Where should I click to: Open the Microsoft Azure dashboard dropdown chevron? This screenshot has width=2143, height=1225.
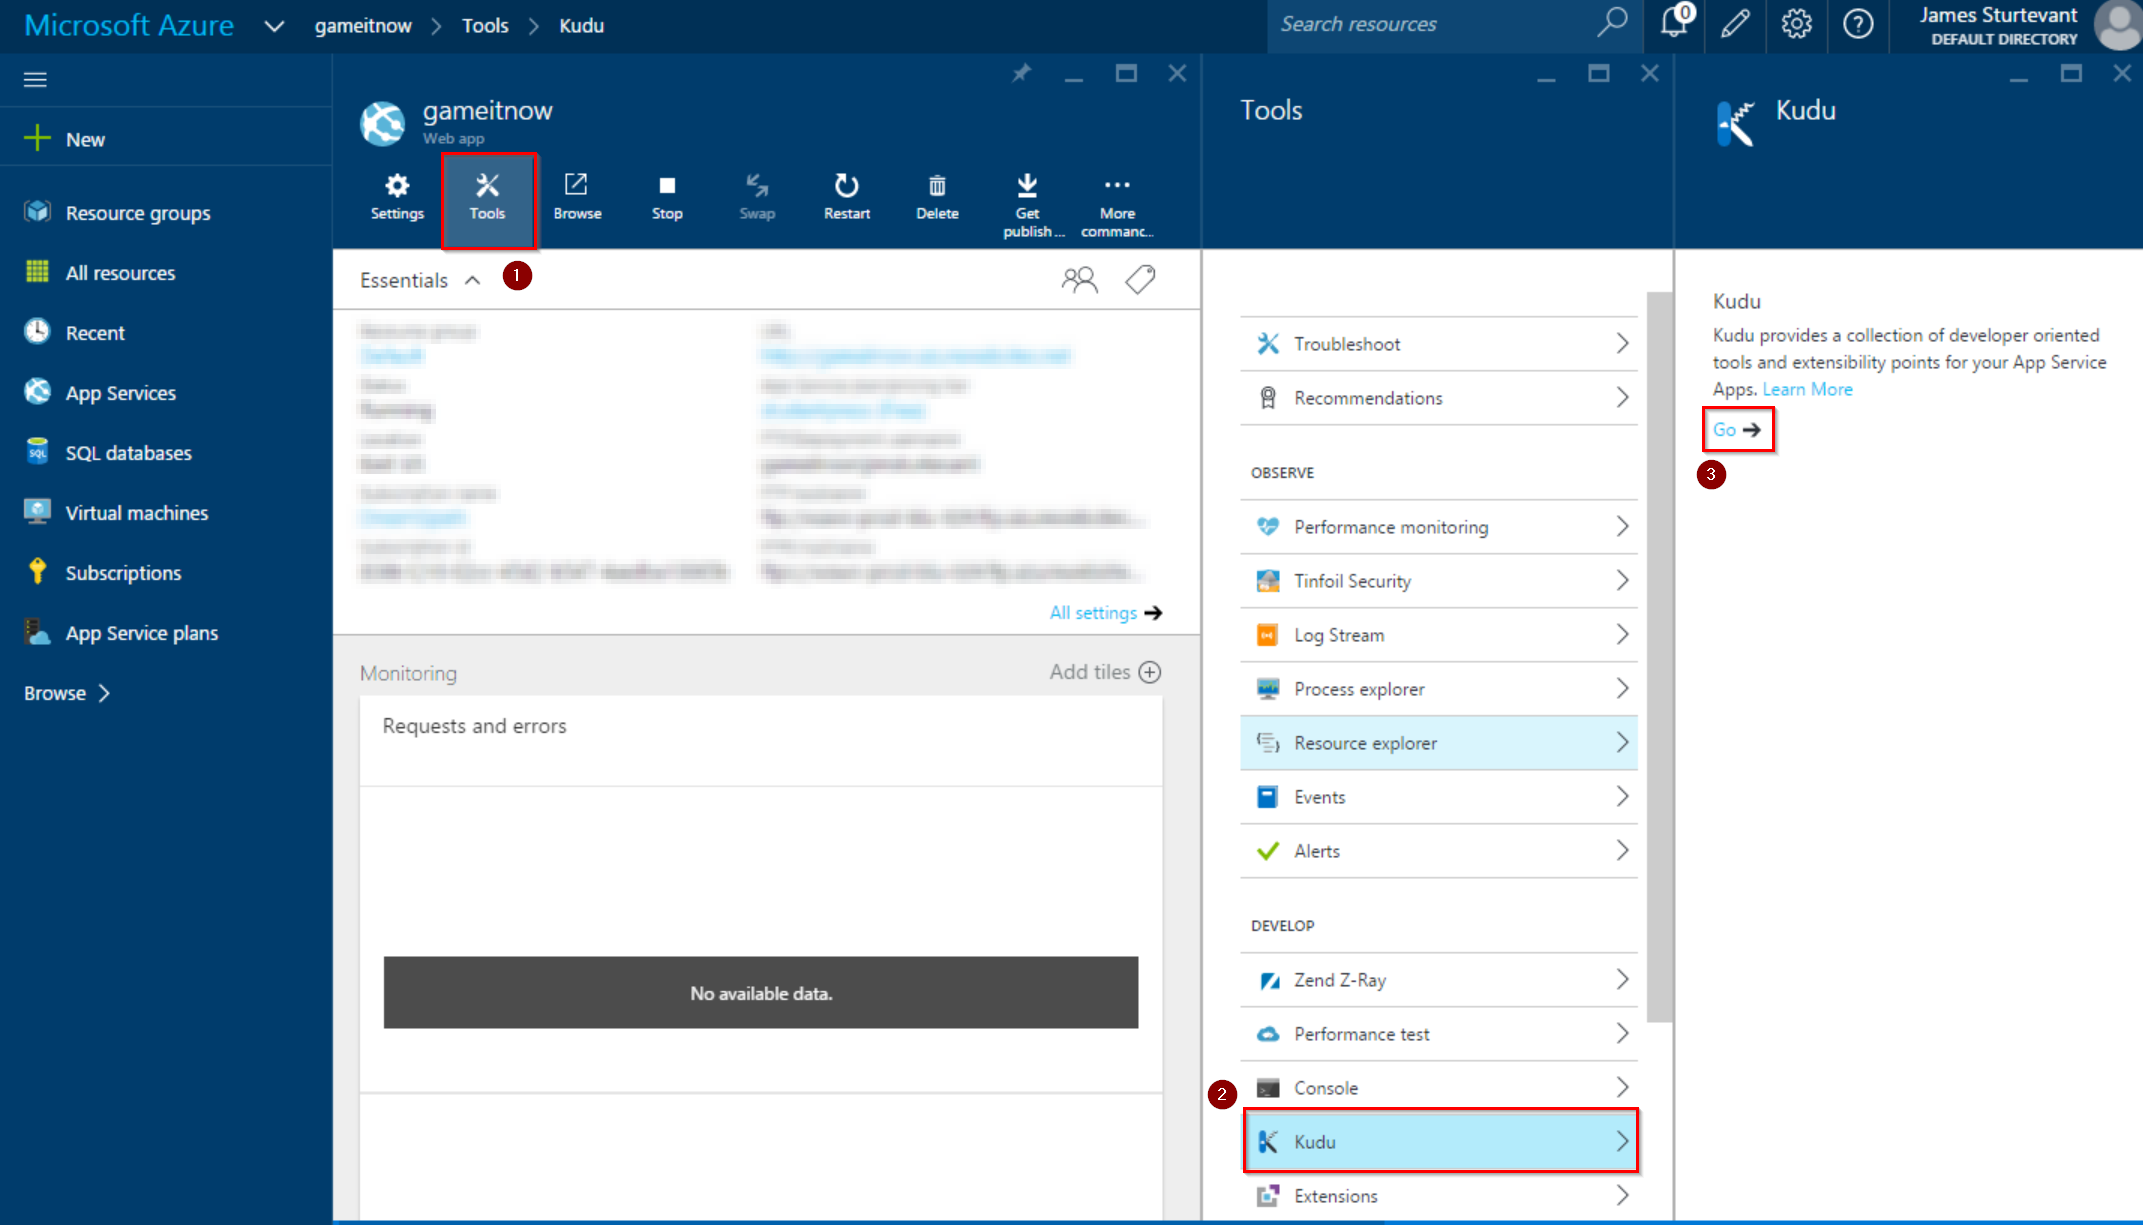[274, 26]
